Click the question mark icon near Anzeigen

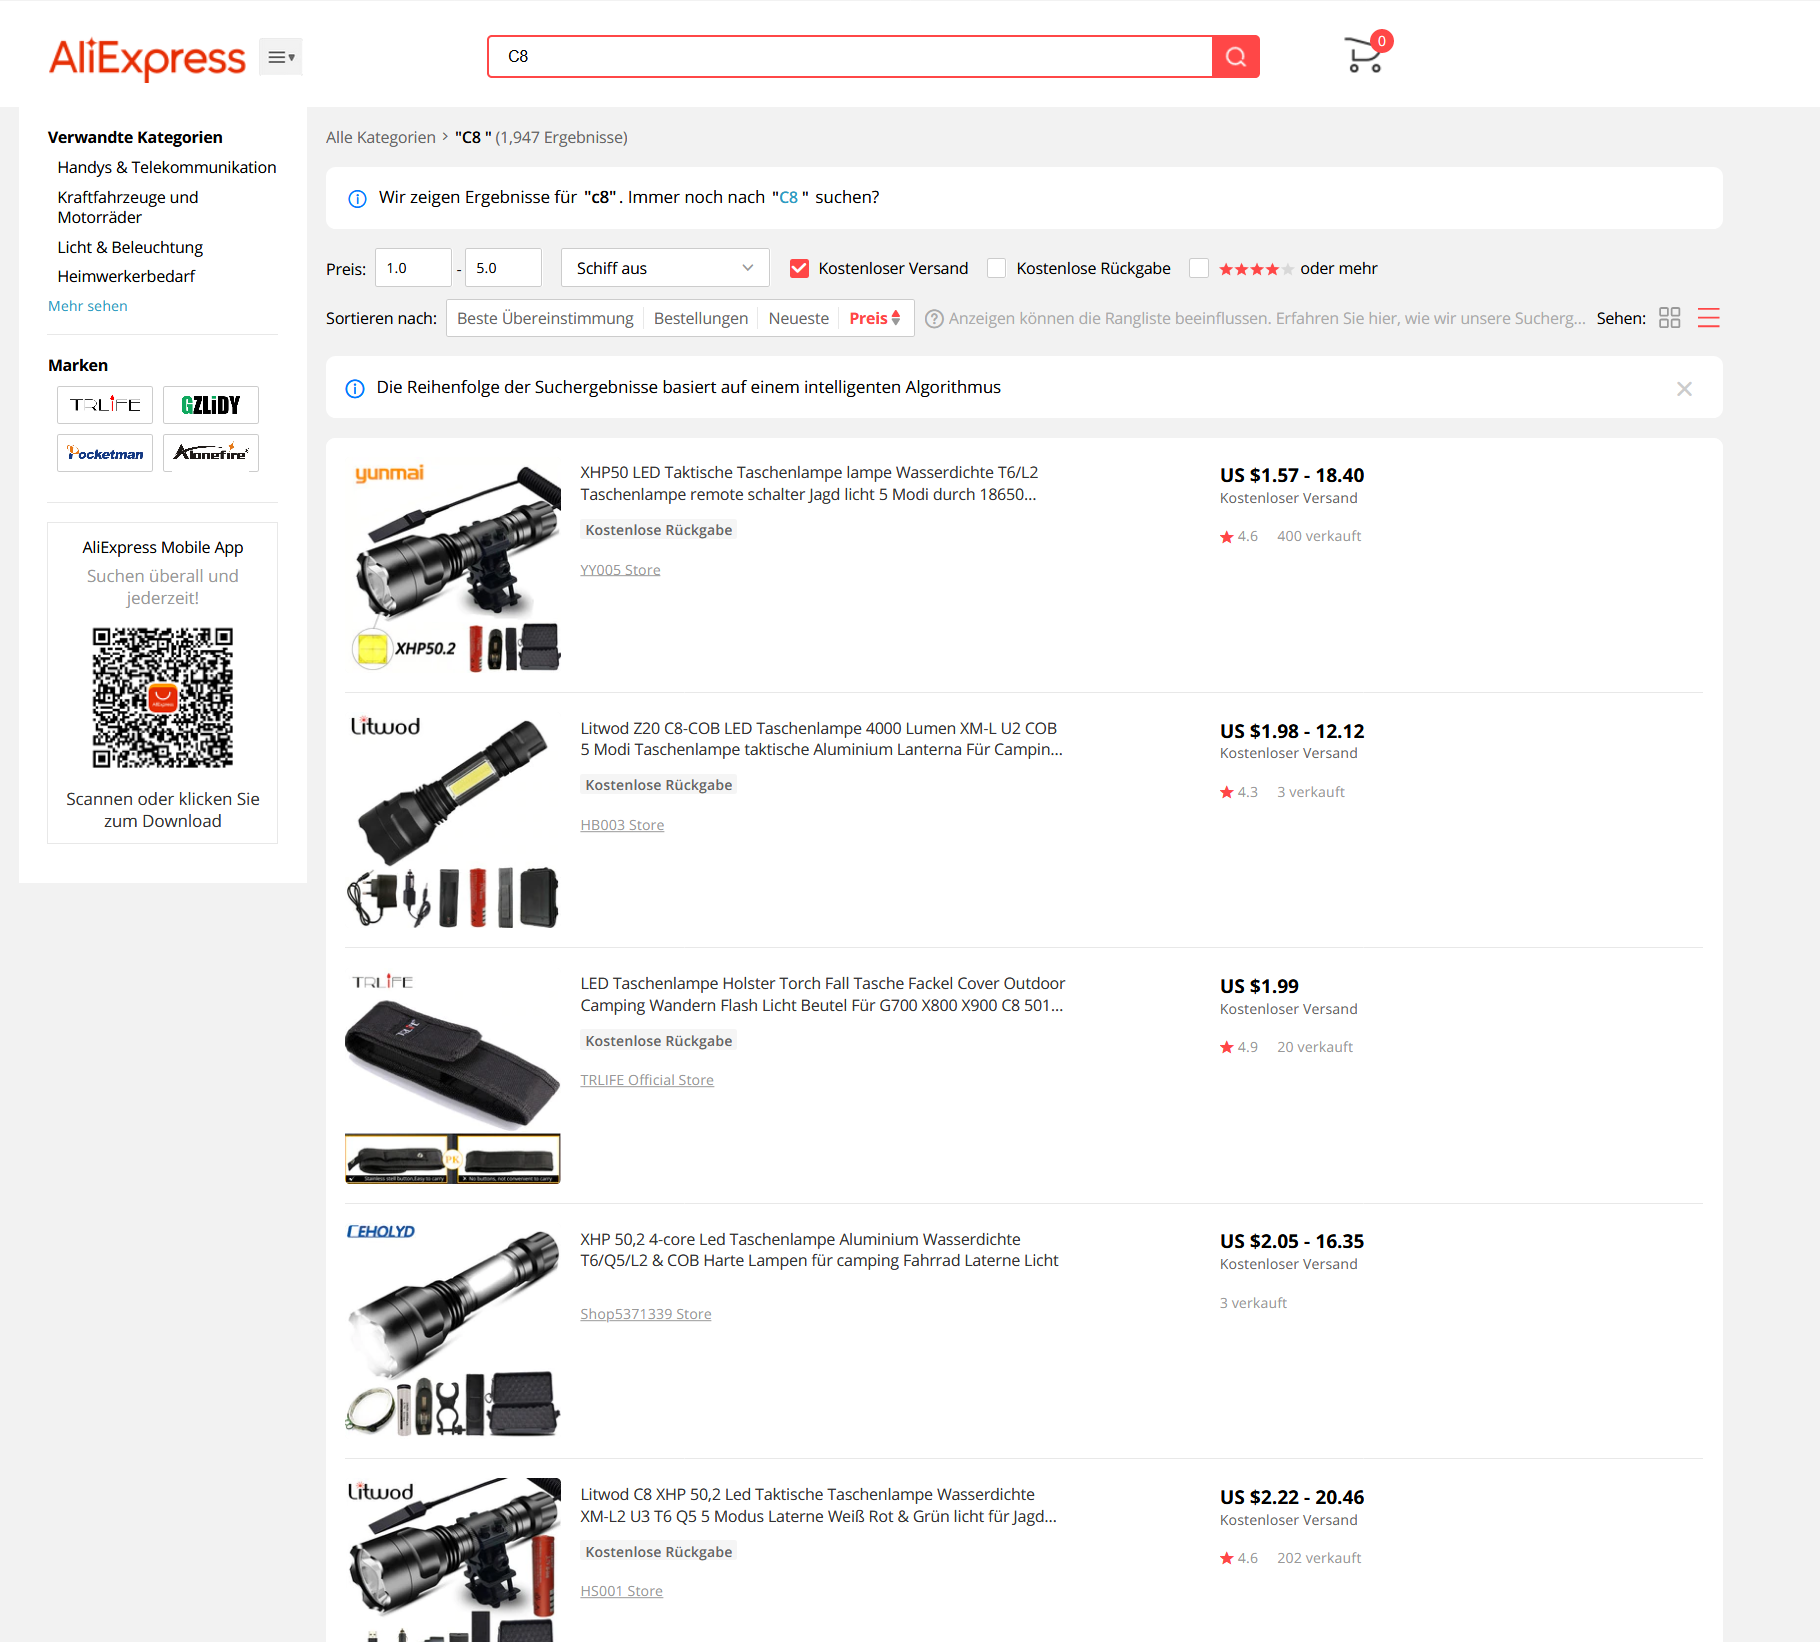[934, 319]
